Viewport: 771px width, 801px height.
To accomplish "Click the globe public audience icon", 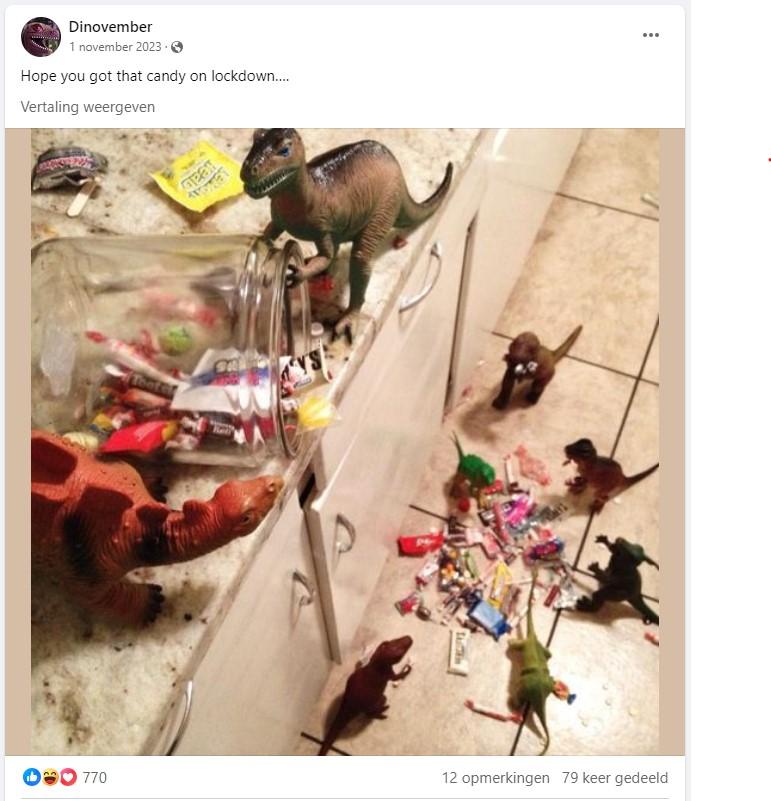I will coord(177,47).
